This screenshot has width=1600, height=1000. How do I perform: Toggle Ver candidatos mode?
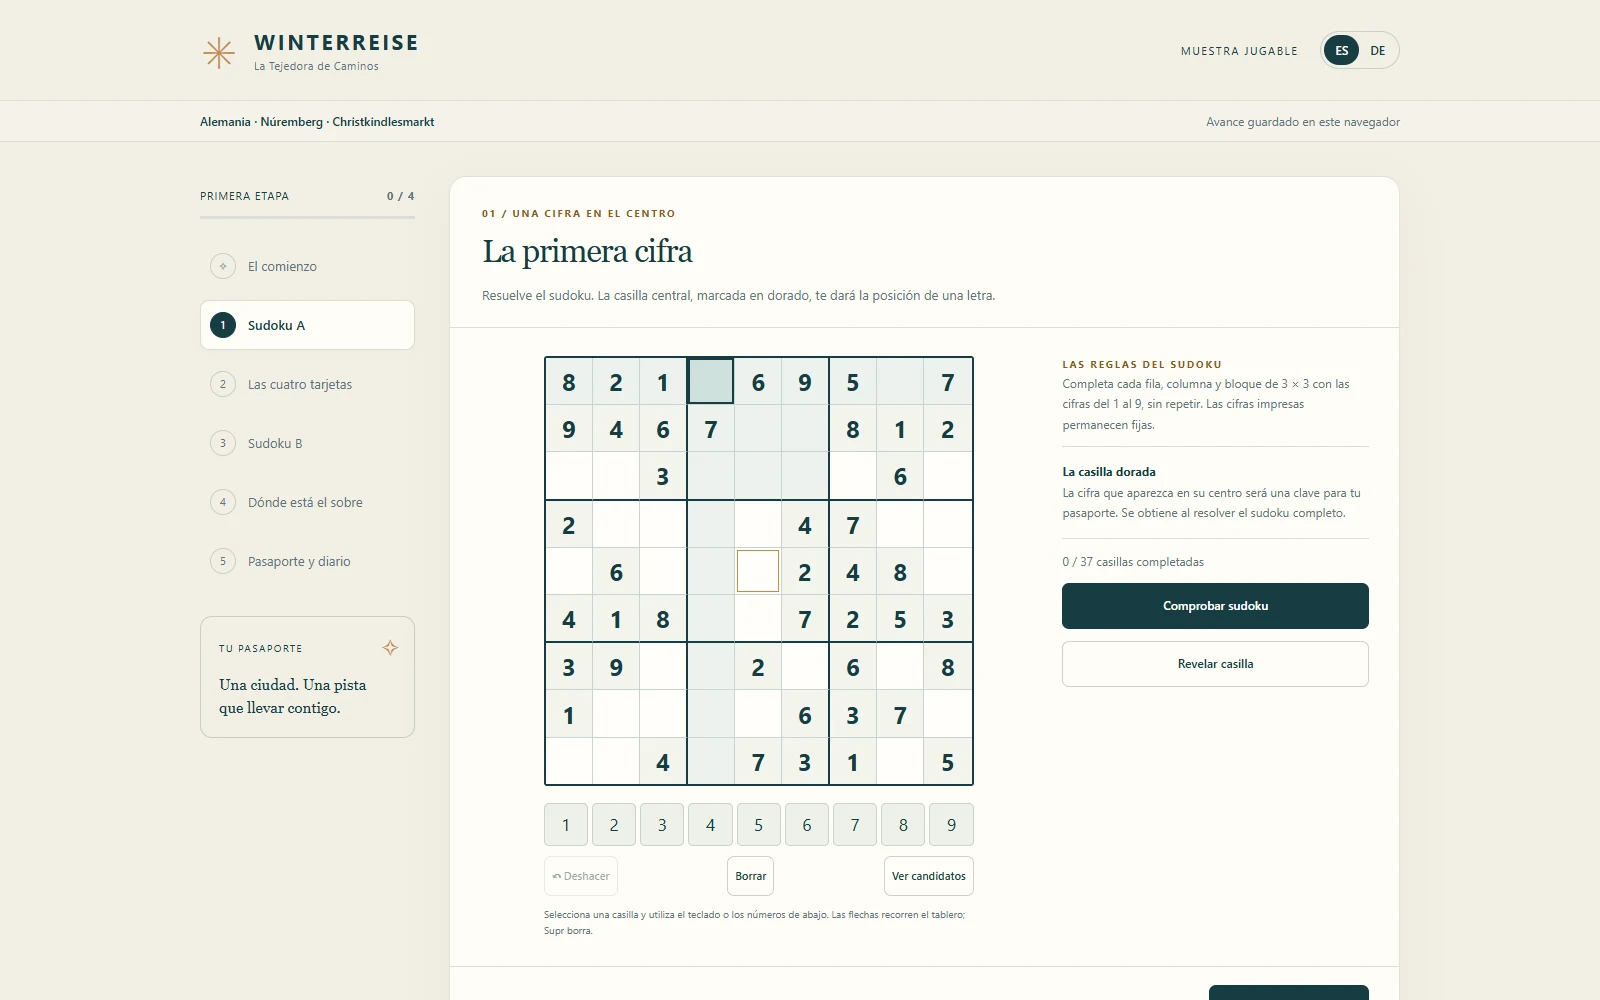[929, 876]
